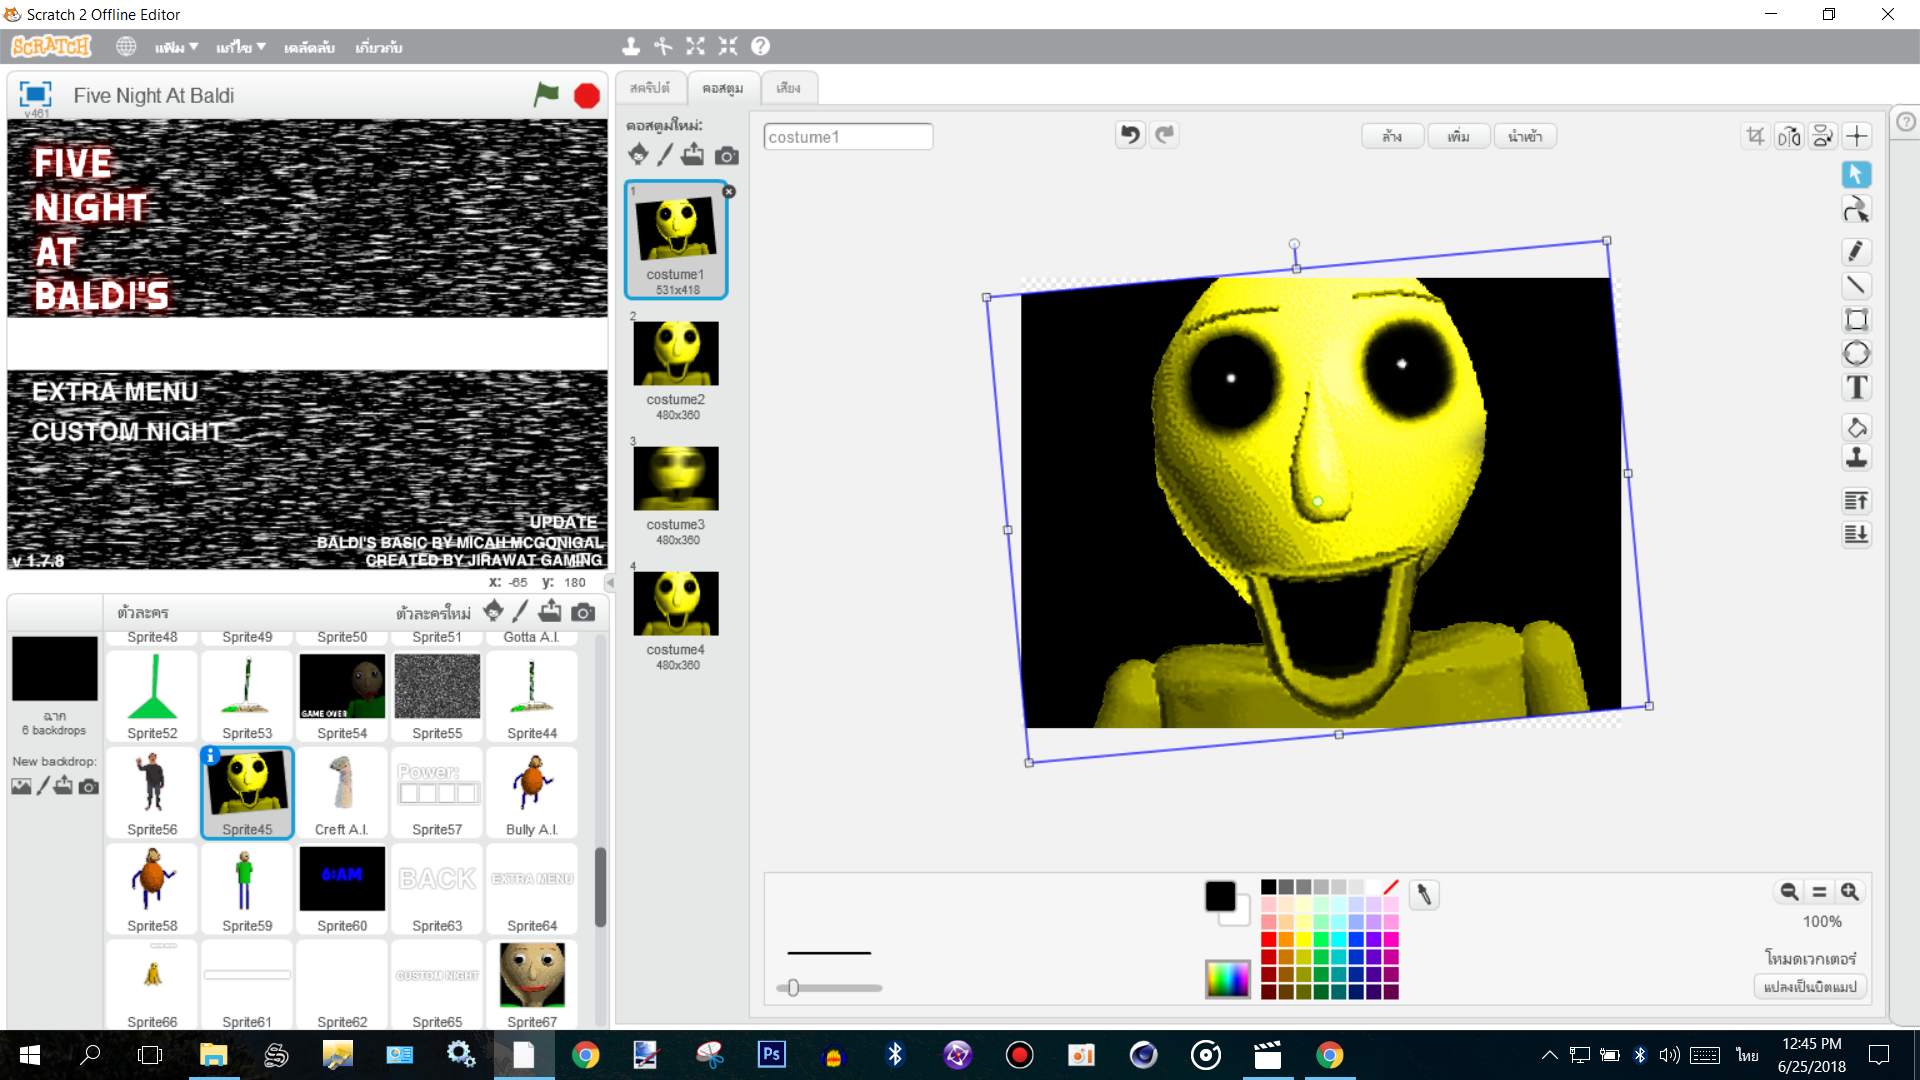Select the costume3 thumbnail
Screen dimensions: 1920x1080
tap(676, 478)
